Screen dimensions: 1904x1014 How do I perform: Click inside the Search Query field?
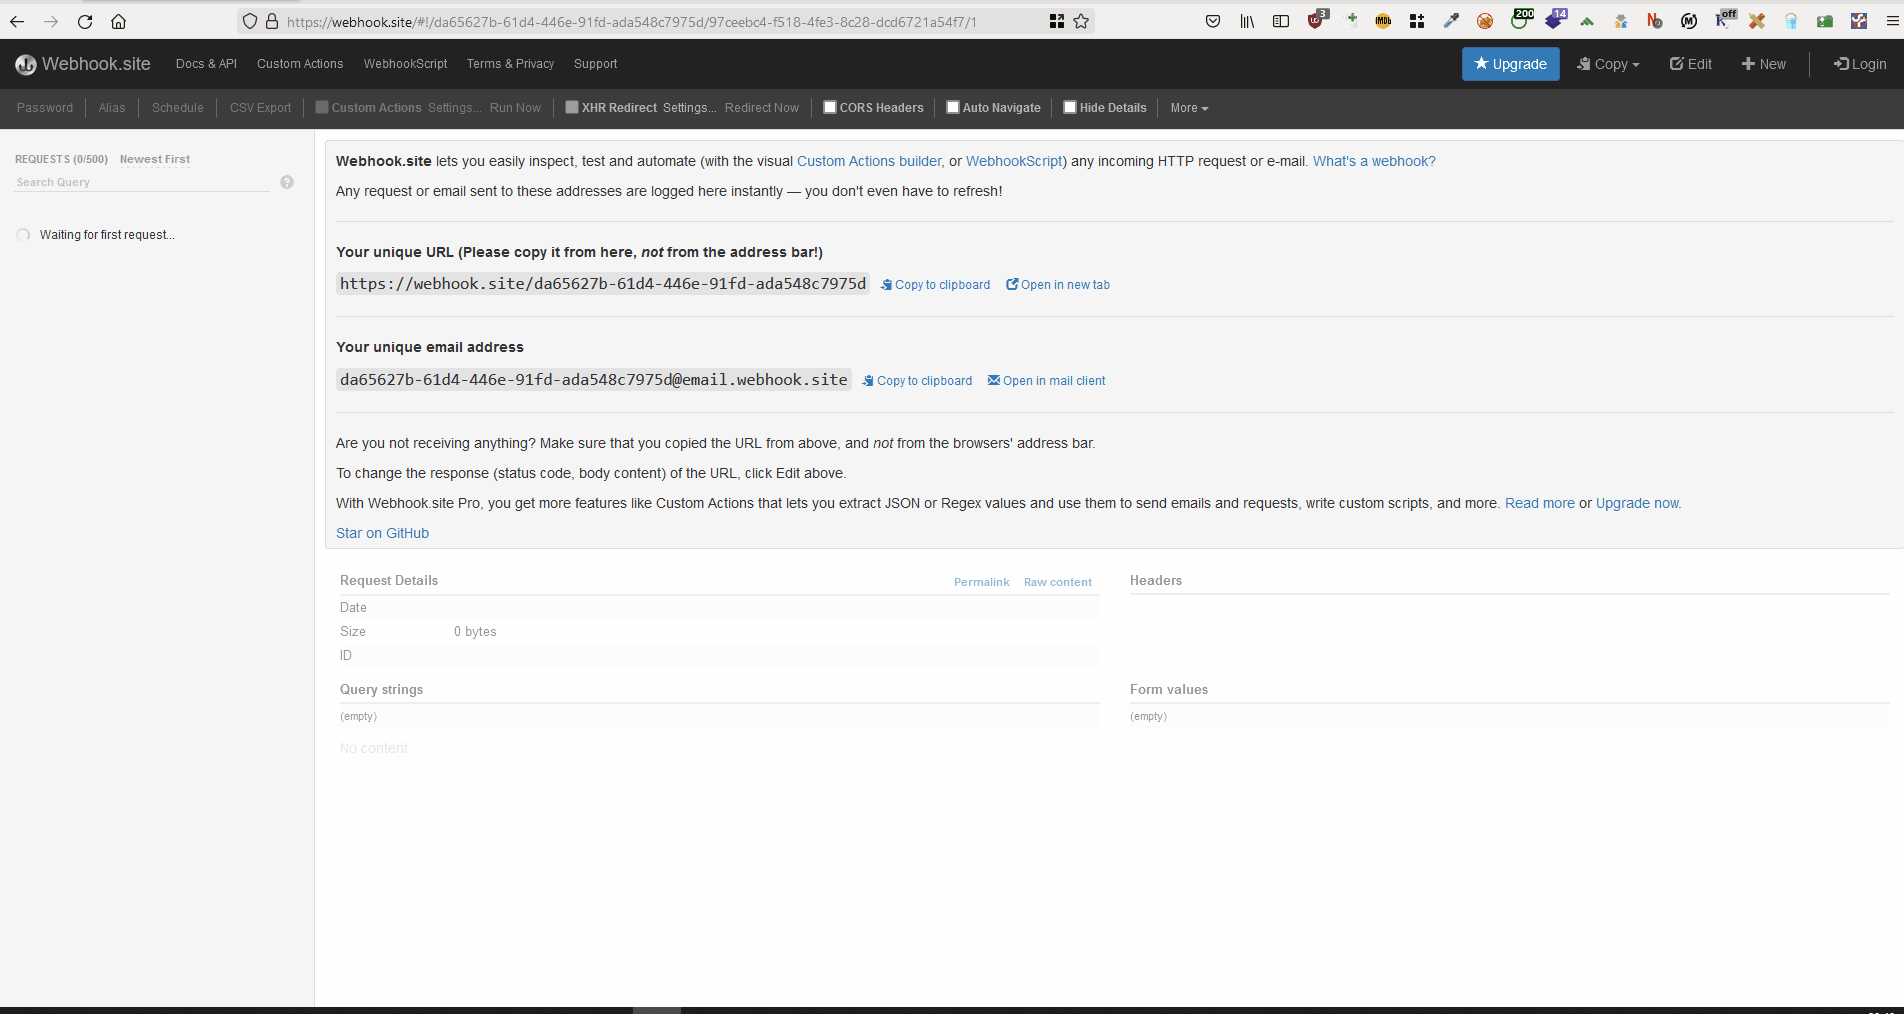point(140,181)
